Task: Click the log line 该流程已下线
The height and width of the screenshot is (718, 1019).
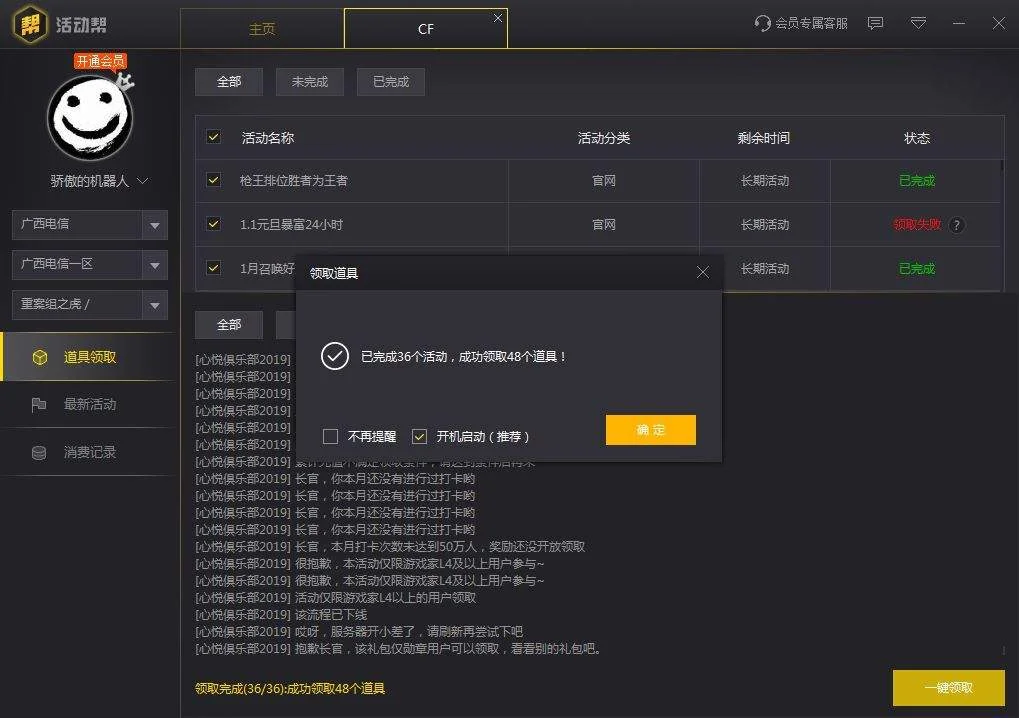Action: pos(281,615)
